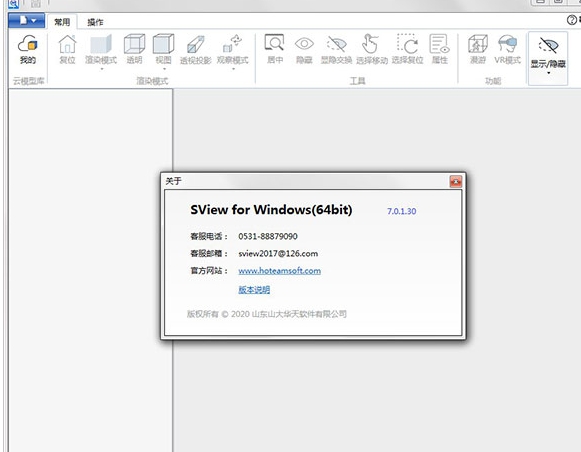Click the SView for Windows(64bit) title
The image size is (581, 452).
tap(271, 210)
